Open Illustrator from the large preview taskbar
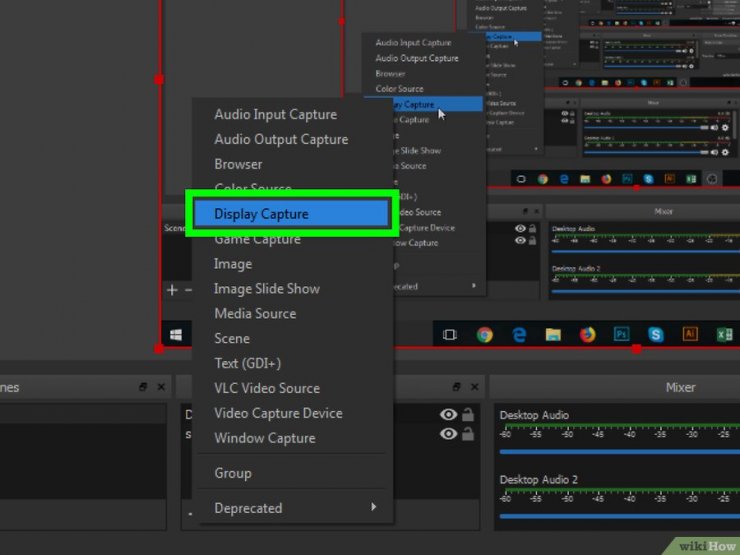The height and width of the screenshot is (555, 740). coord(690,334)
